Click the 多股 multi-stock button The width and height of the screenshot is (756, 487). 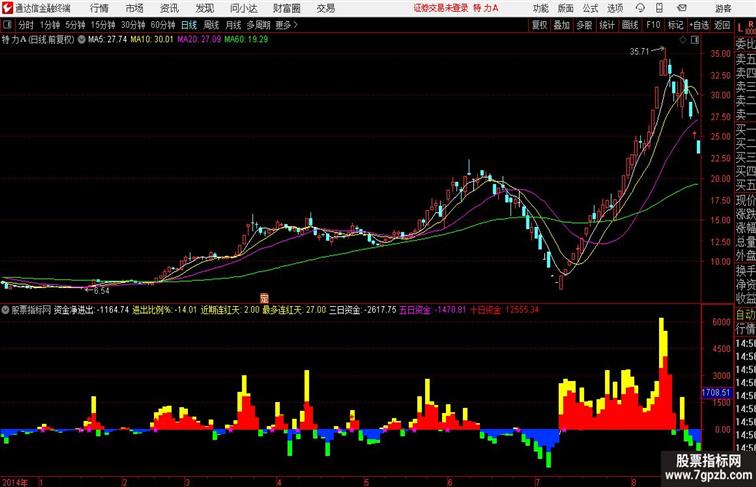584,25
